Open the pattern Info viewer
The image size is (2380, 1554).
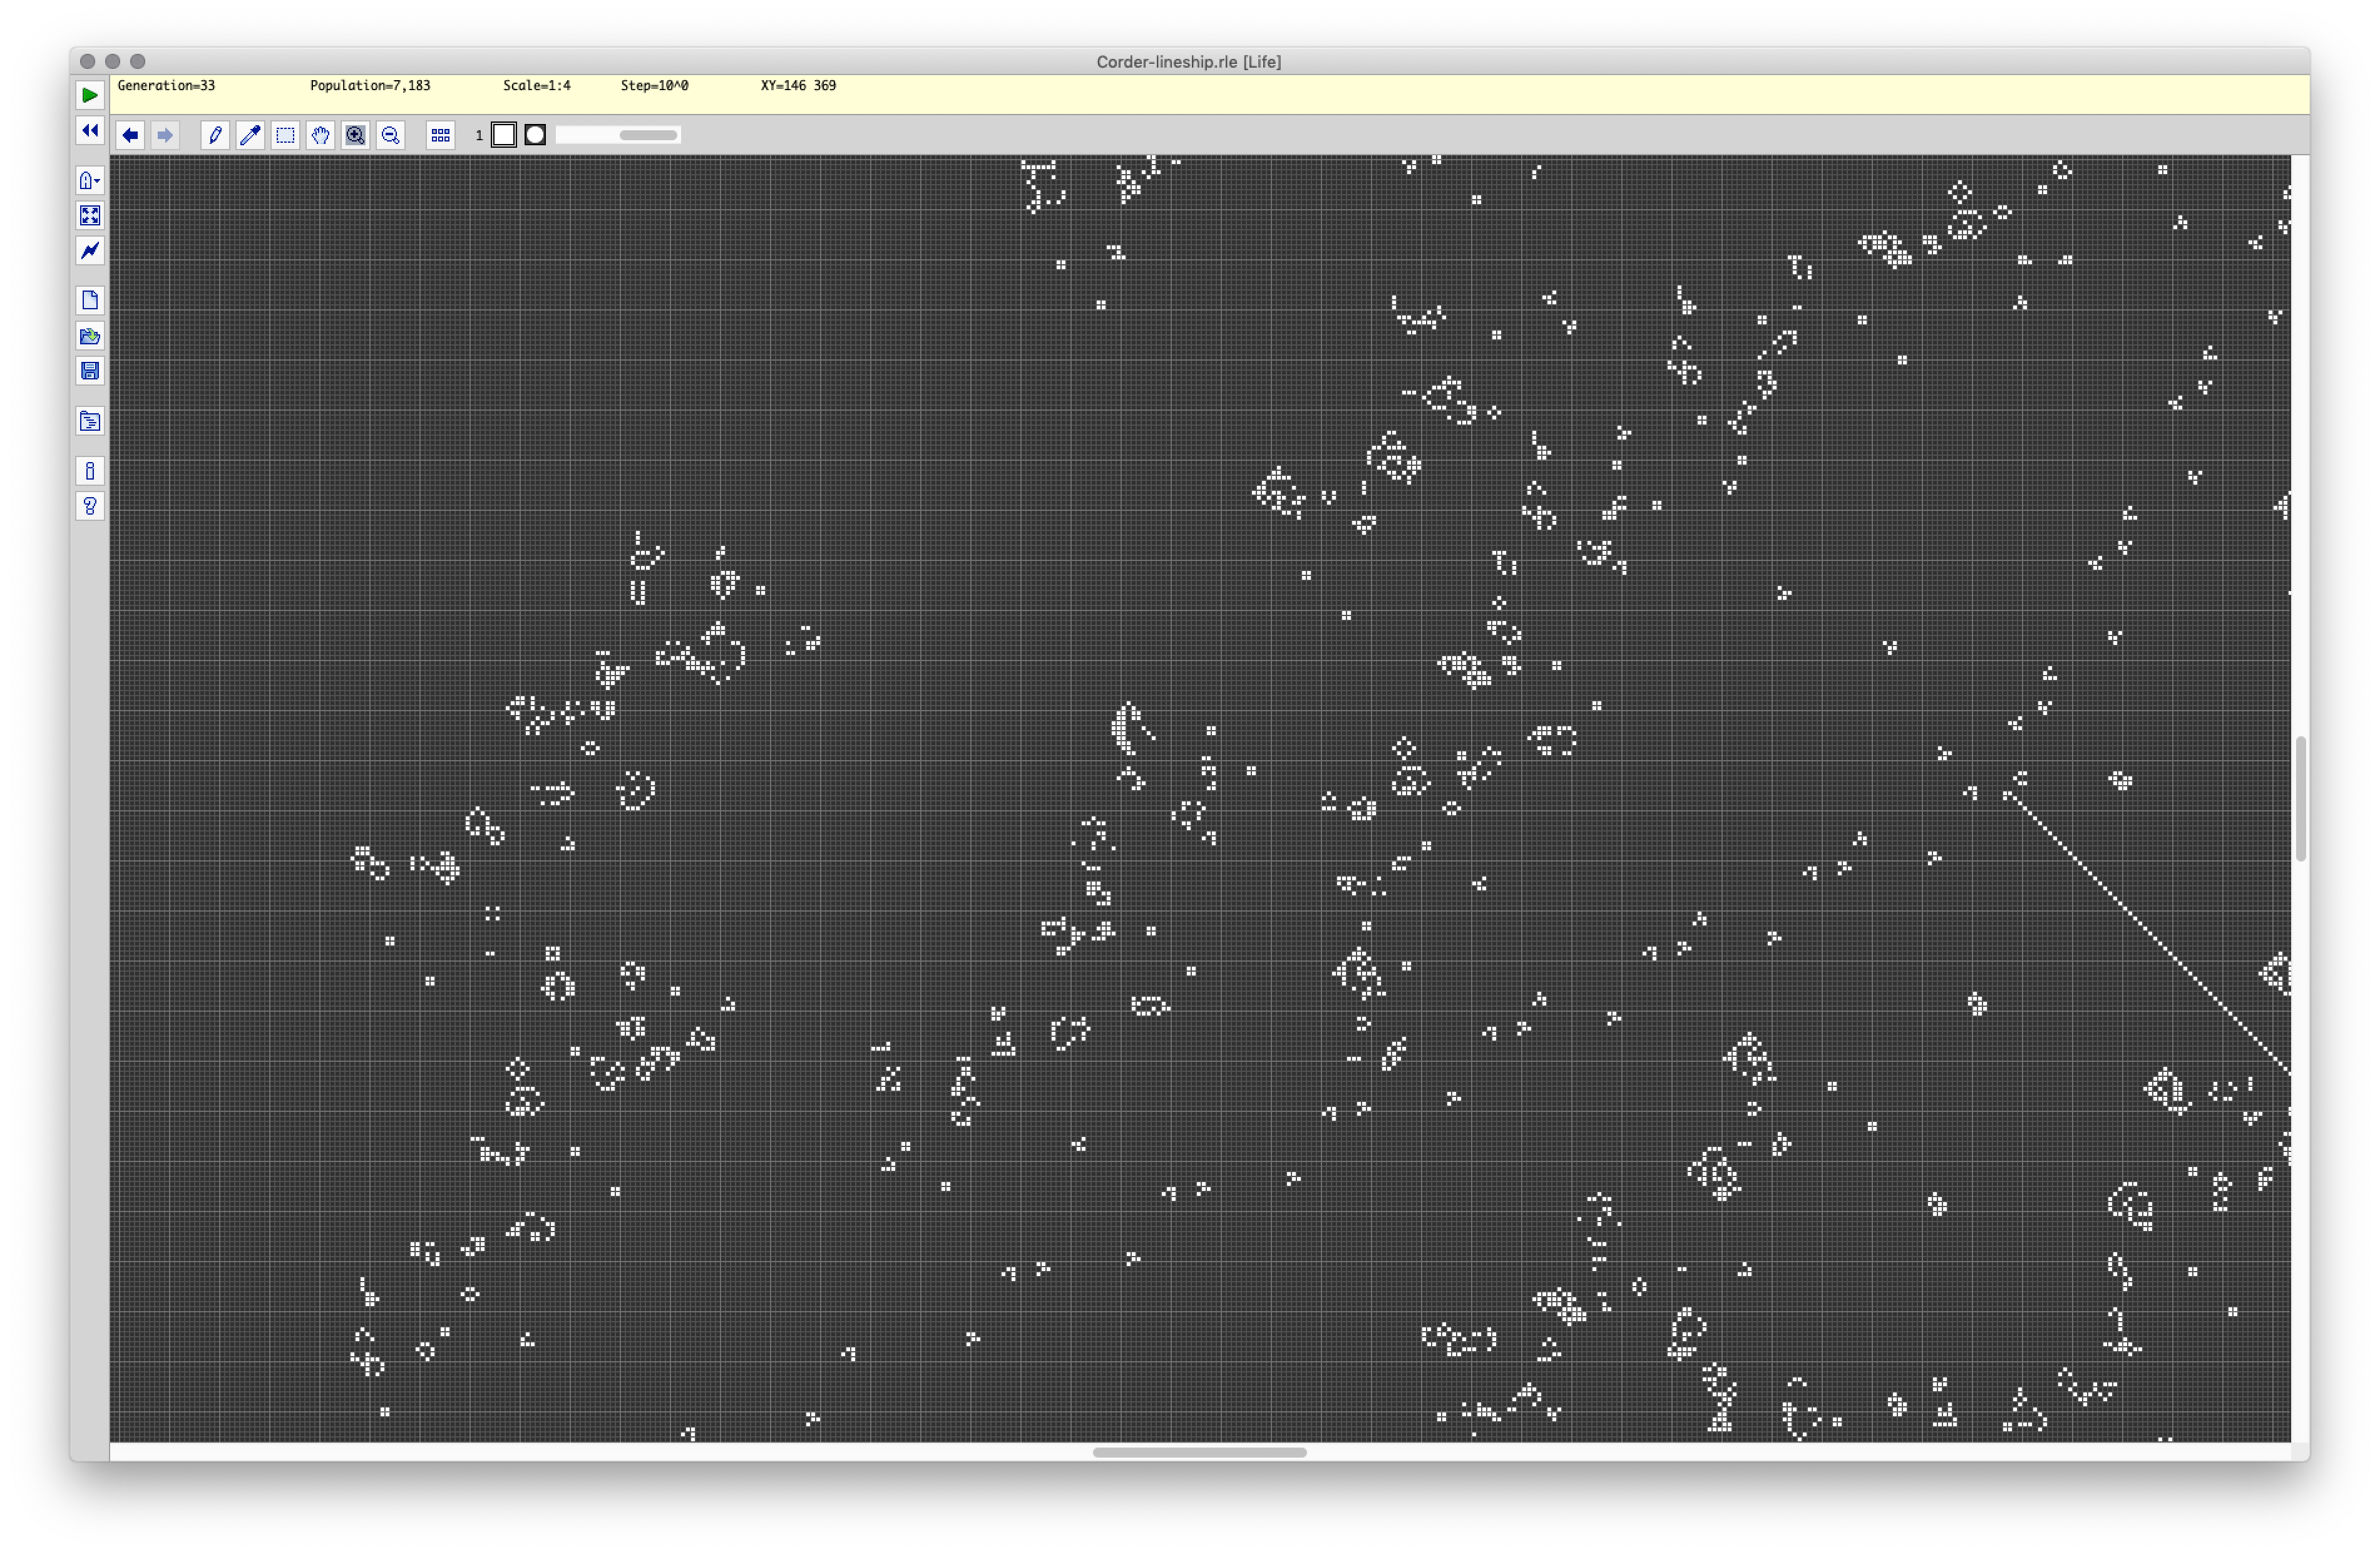pos(90,470)
